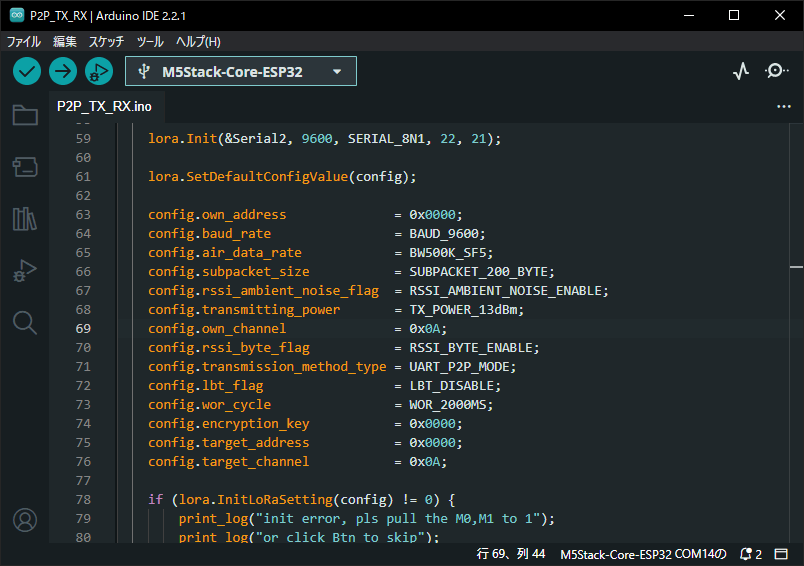Open the Serial Monitor magnifier icon
The height and width of the screenshot is (566, 804).
(776, 71)
